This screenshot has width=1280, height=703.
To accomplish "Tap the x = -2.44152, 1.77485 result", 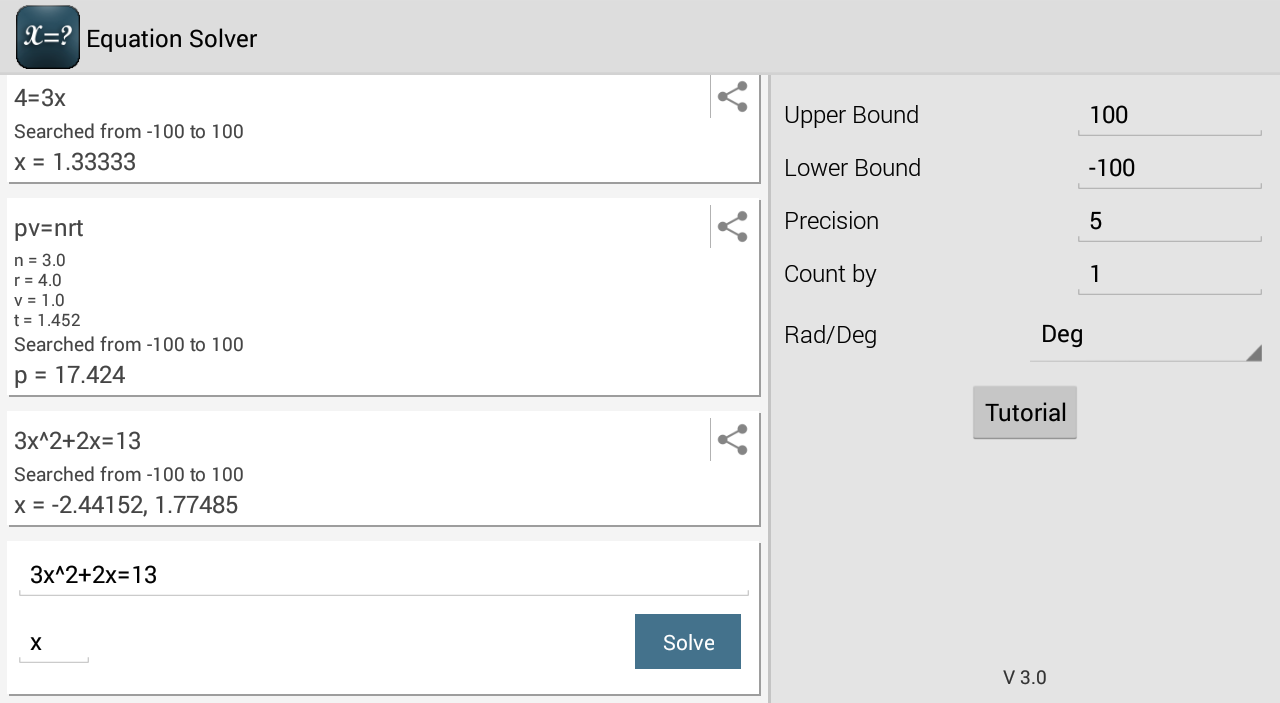I will point(127,505).
